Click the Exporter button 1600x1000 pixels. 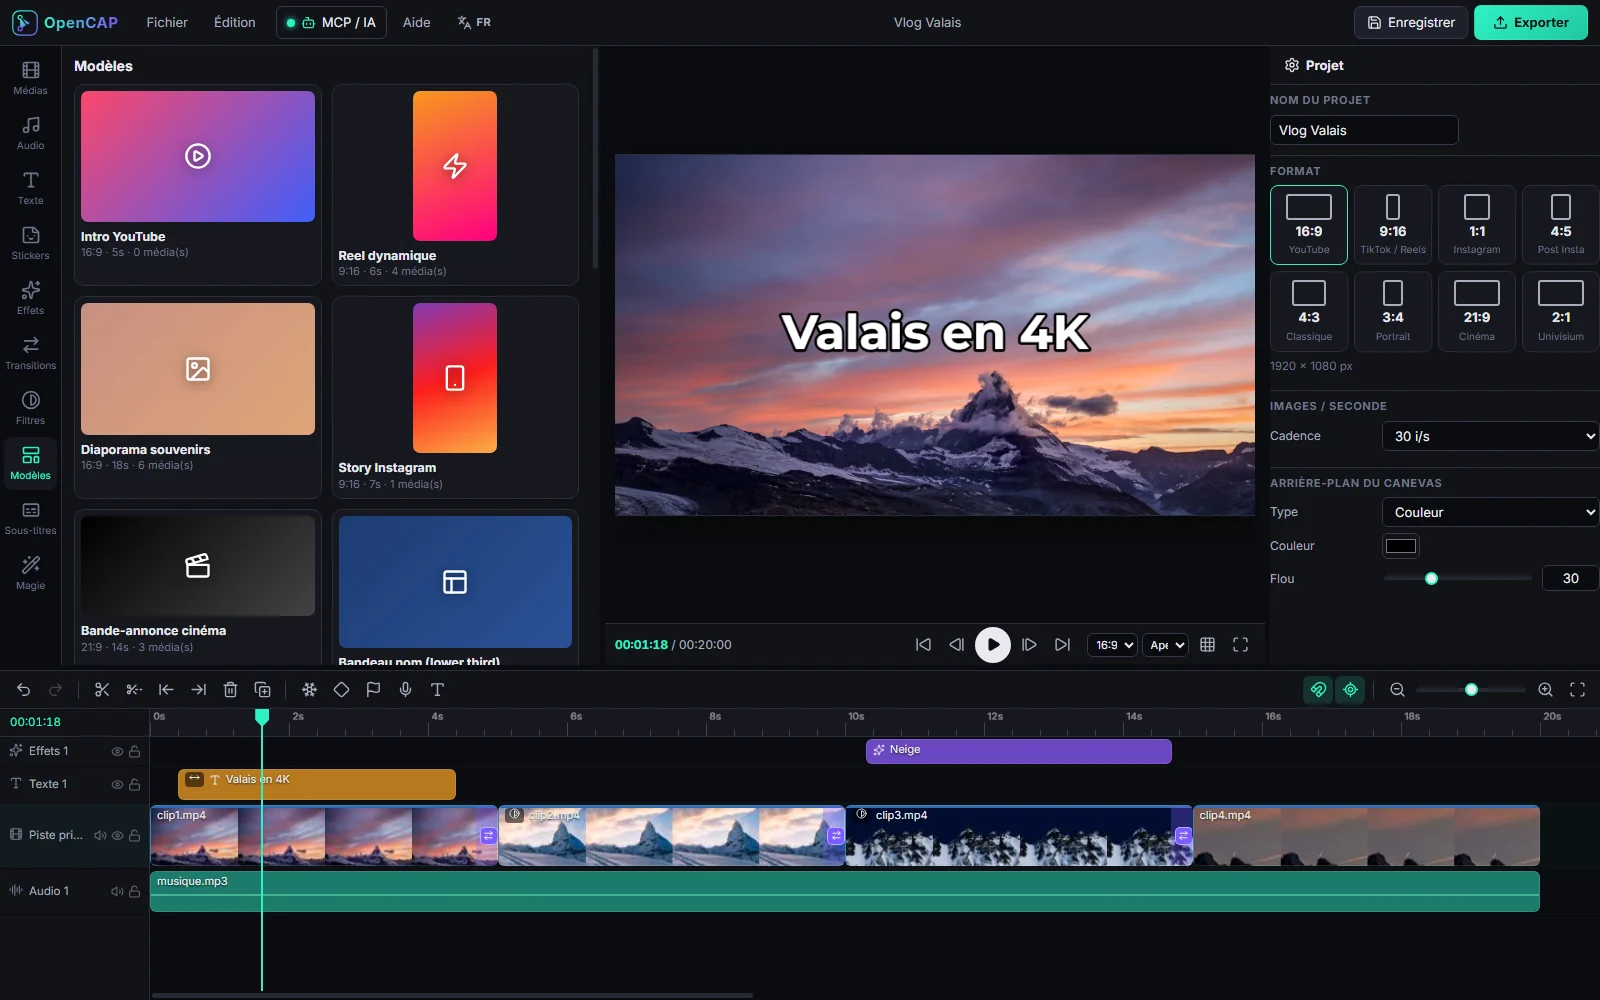coord(1531,22)
